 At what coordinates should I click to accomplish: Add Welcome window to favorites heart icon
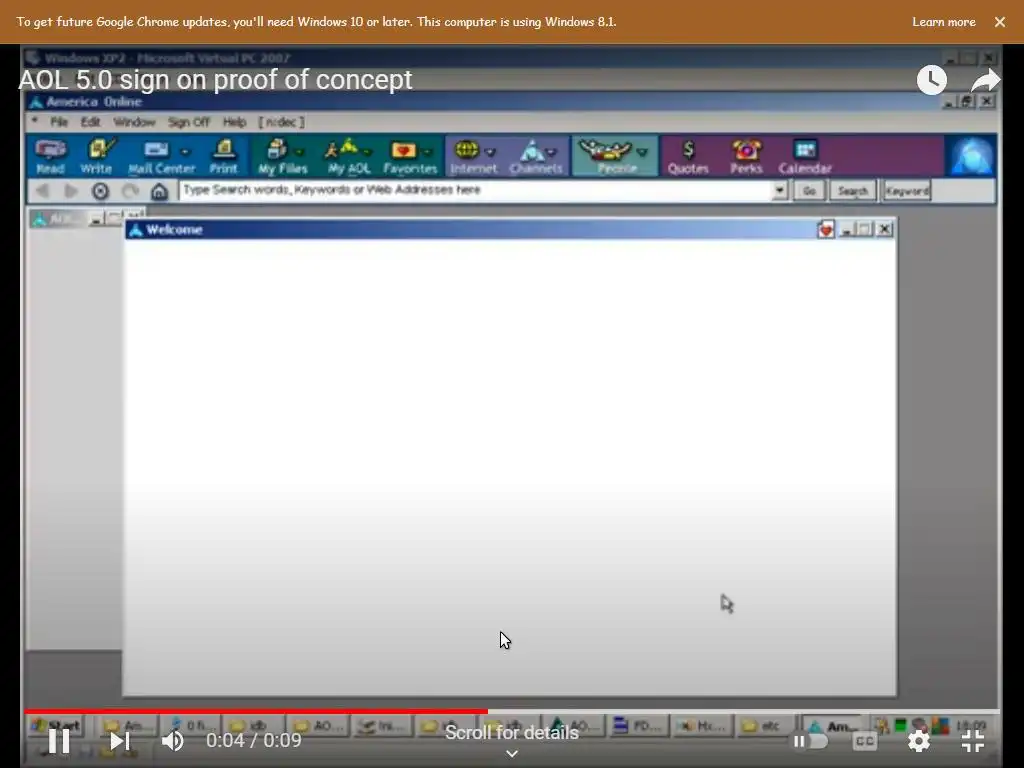click(825, 229)
